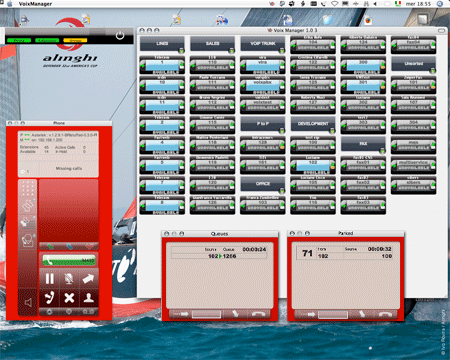The width and height of the screenshot is (450, 360).
Task: Click the handset dial icon in Phone
Action: (x=49, y=298)
